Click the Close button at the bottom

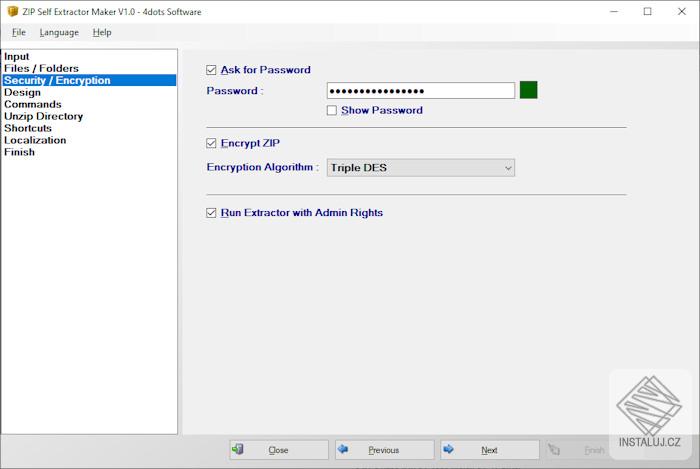(x=279, y=450)
